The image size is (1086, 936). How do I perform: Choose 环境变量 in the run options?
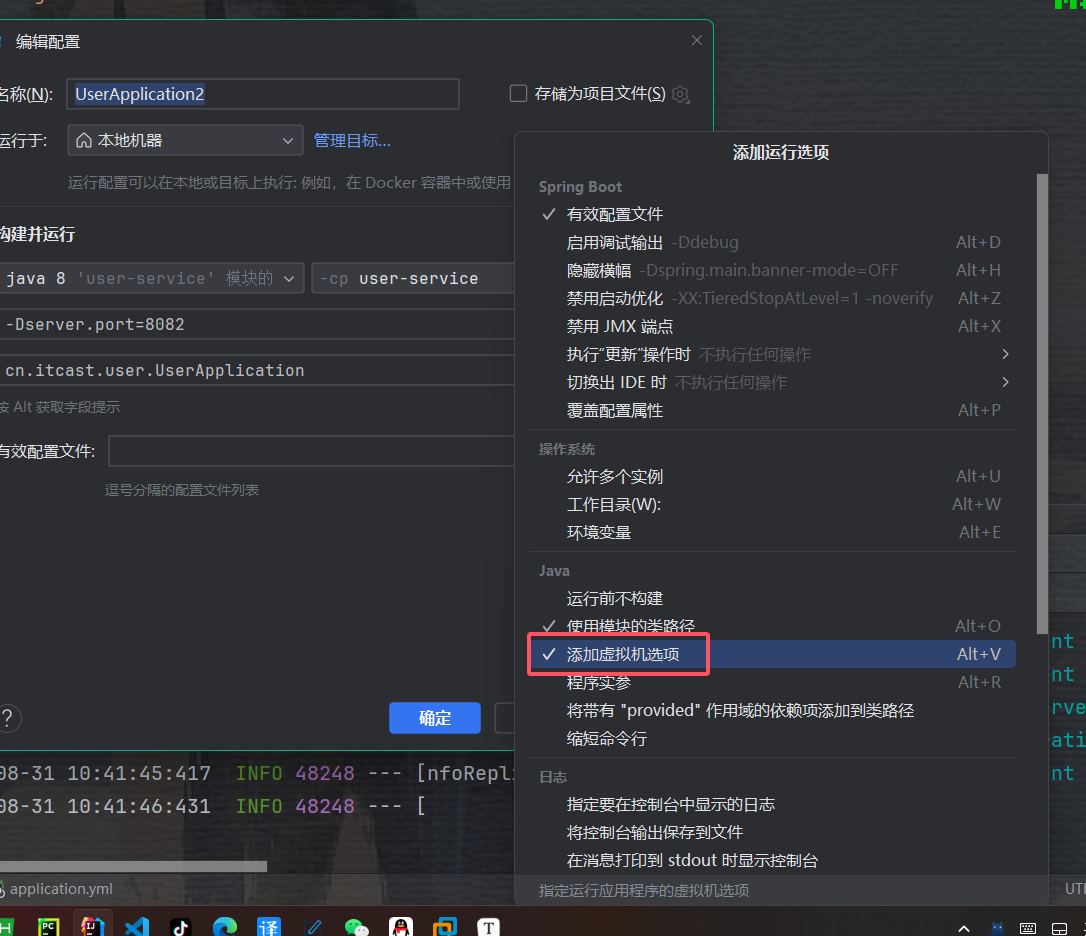click(x=598, y=532)
